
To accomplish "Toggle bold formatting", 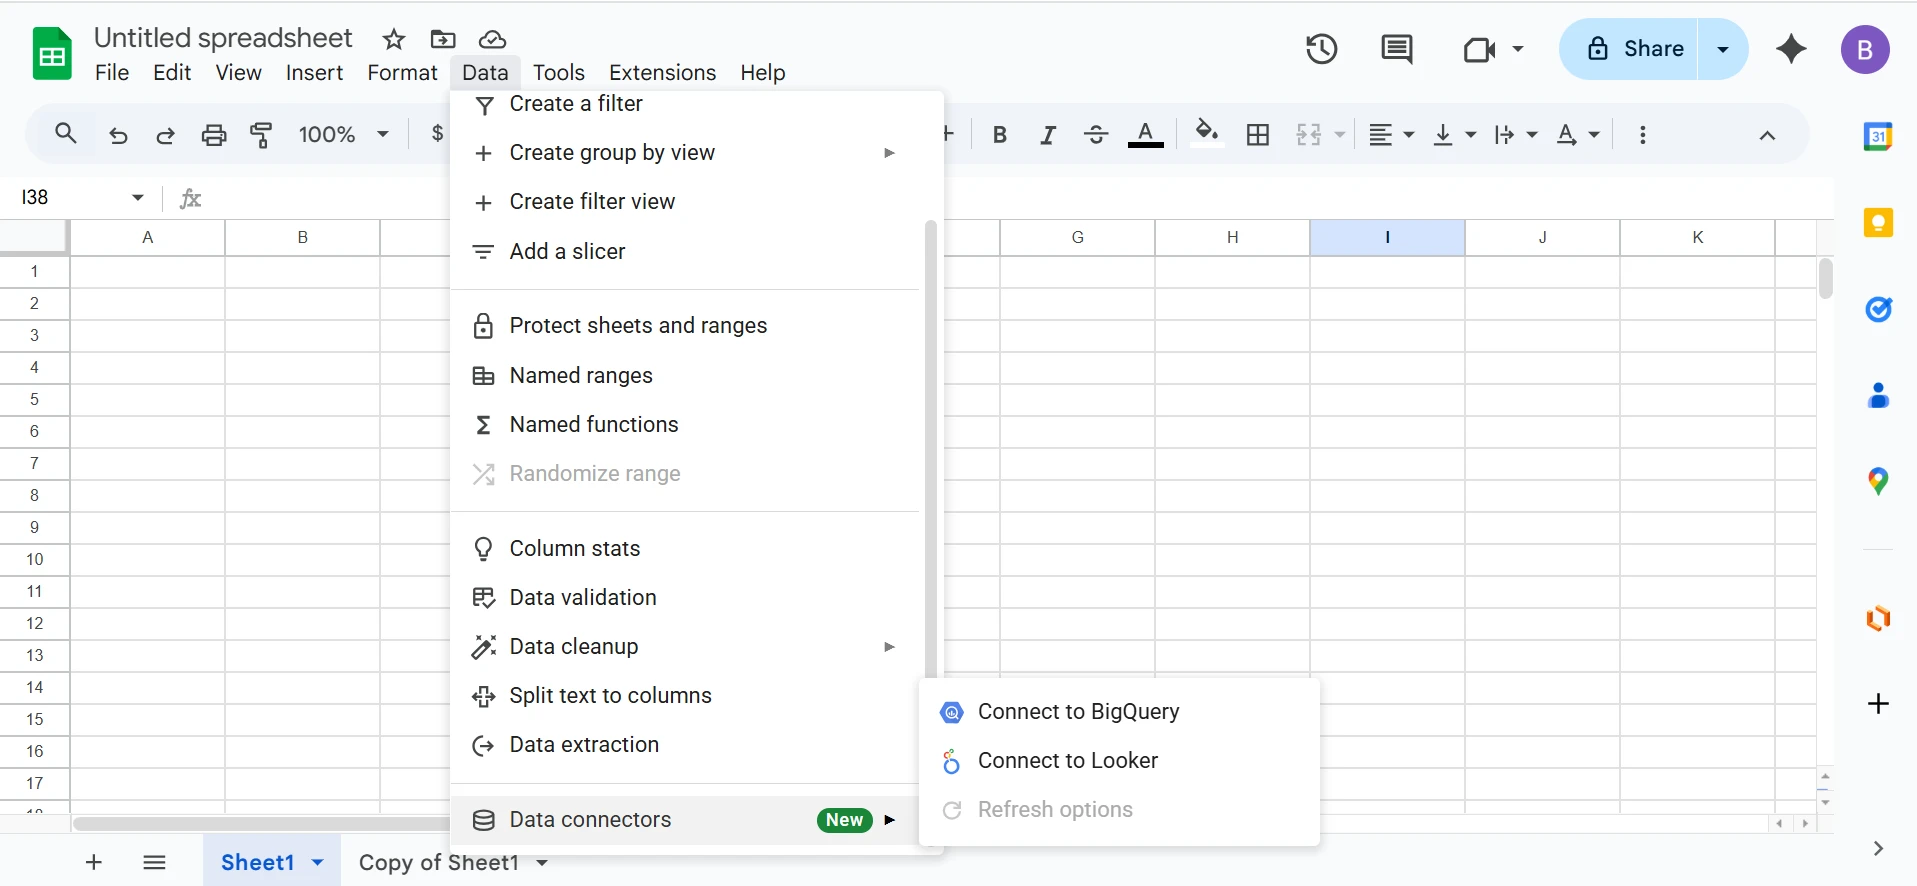I will tap(999, 135).
